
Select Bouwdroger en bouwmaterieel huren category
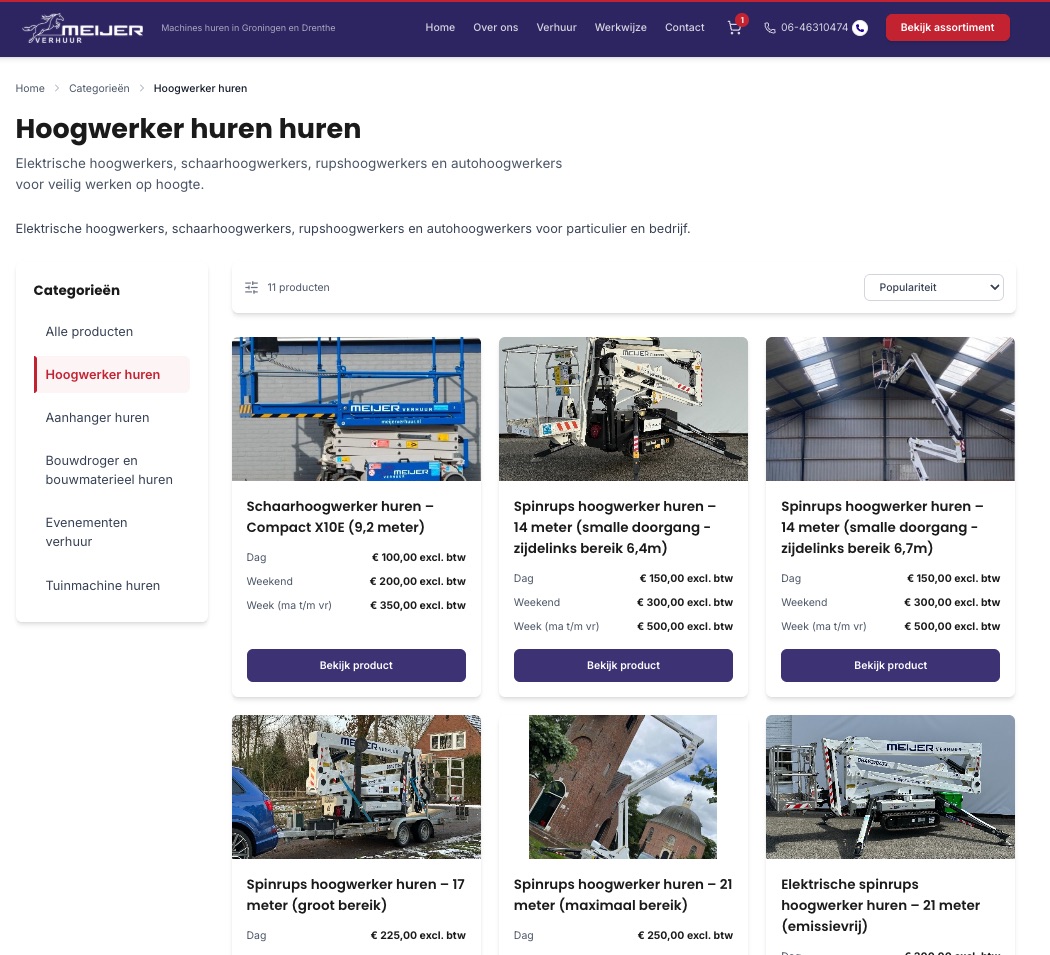[112, 470]
